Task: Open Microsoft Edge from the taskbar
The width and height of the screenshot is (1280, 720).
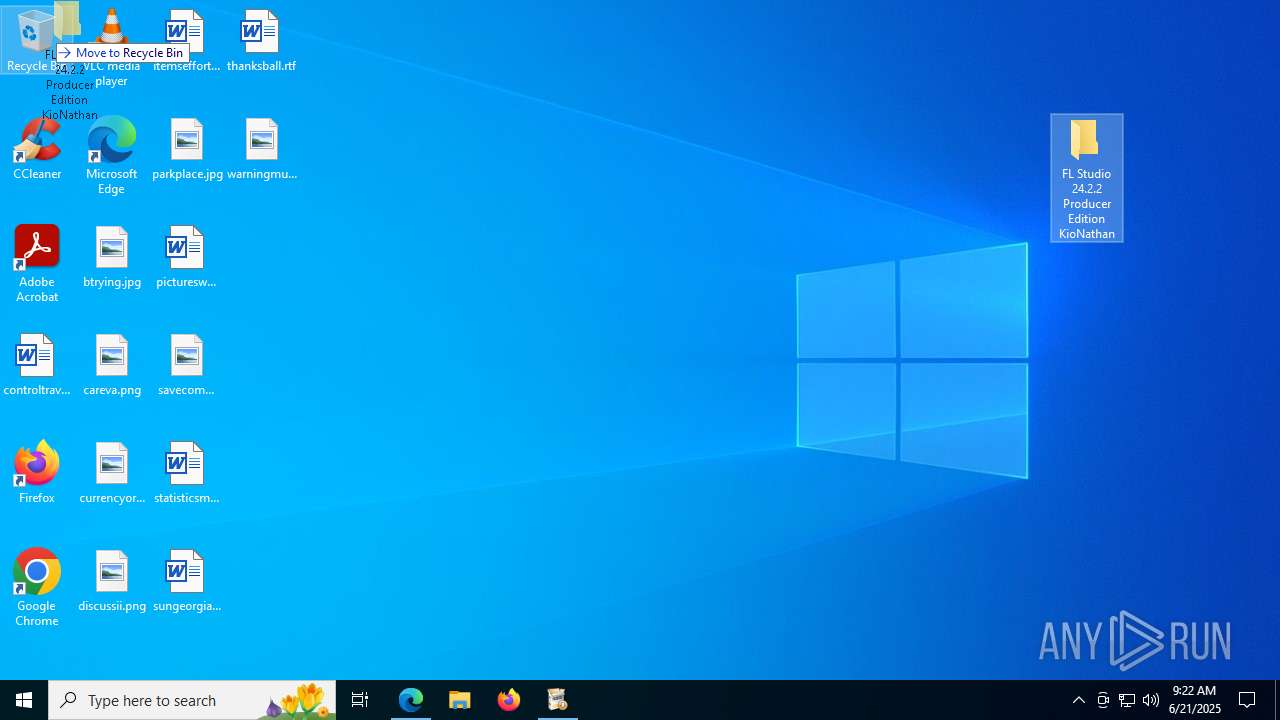Action: [411, 700]
